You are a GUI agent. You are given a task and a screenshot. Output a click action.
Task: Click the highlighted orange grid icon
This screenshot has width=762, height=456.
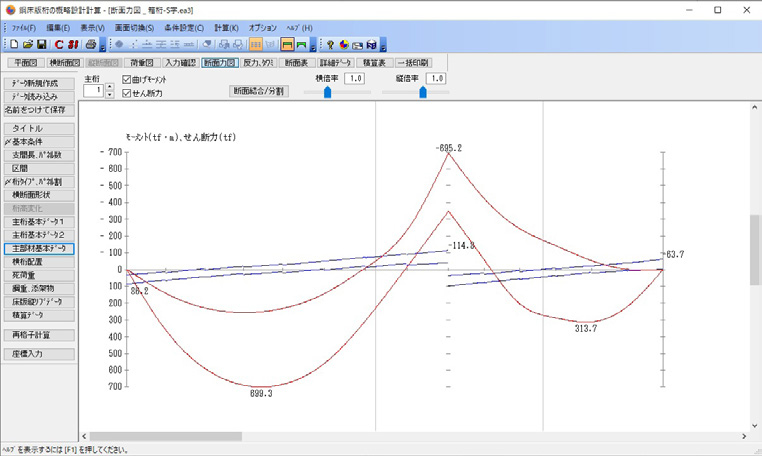(256, 45)
